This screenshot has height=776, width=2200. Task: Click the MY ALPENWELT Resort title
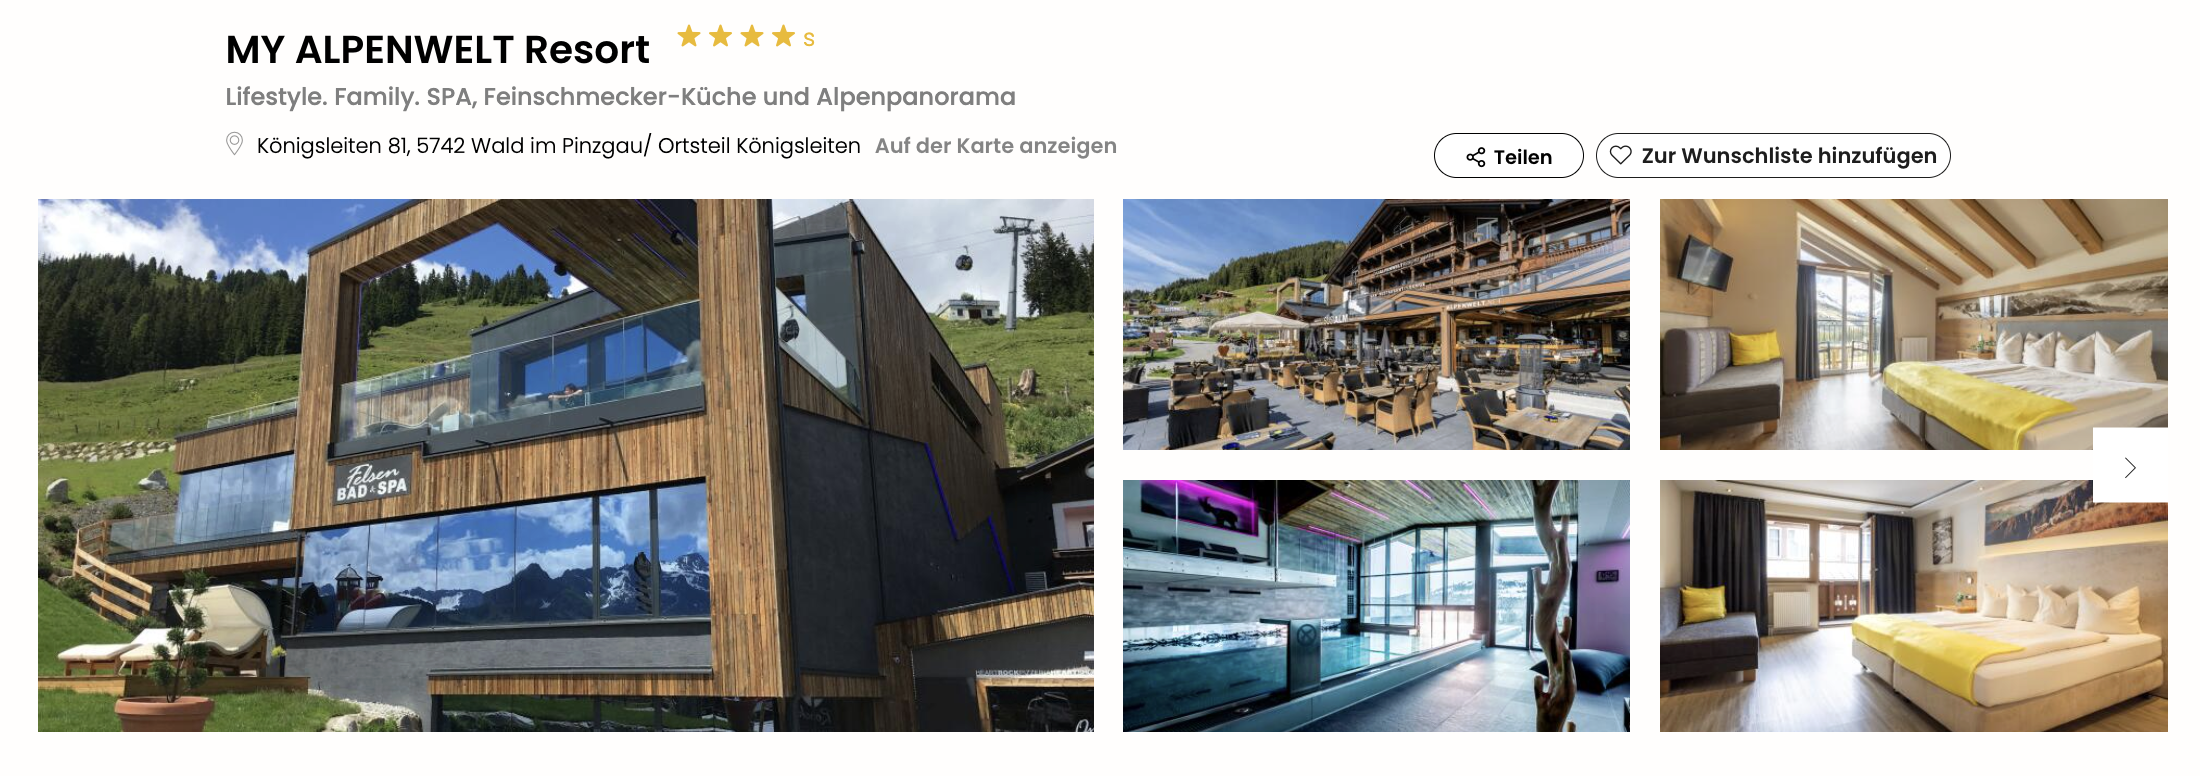(437, 50)
